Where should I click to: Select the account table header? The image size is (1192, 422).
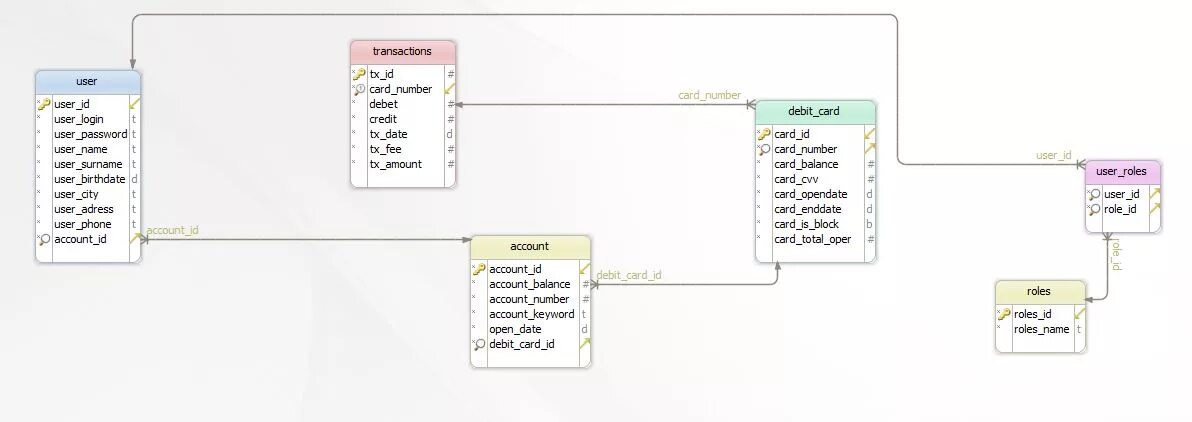coord(529,246)
